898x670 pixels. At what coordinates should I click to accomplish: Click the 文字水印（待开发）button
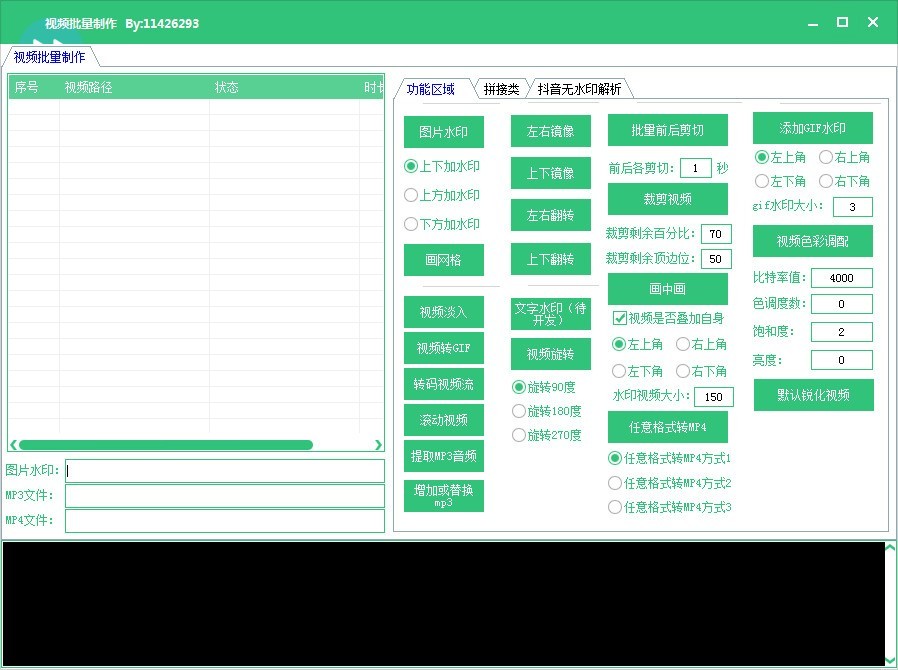point(550,314)
